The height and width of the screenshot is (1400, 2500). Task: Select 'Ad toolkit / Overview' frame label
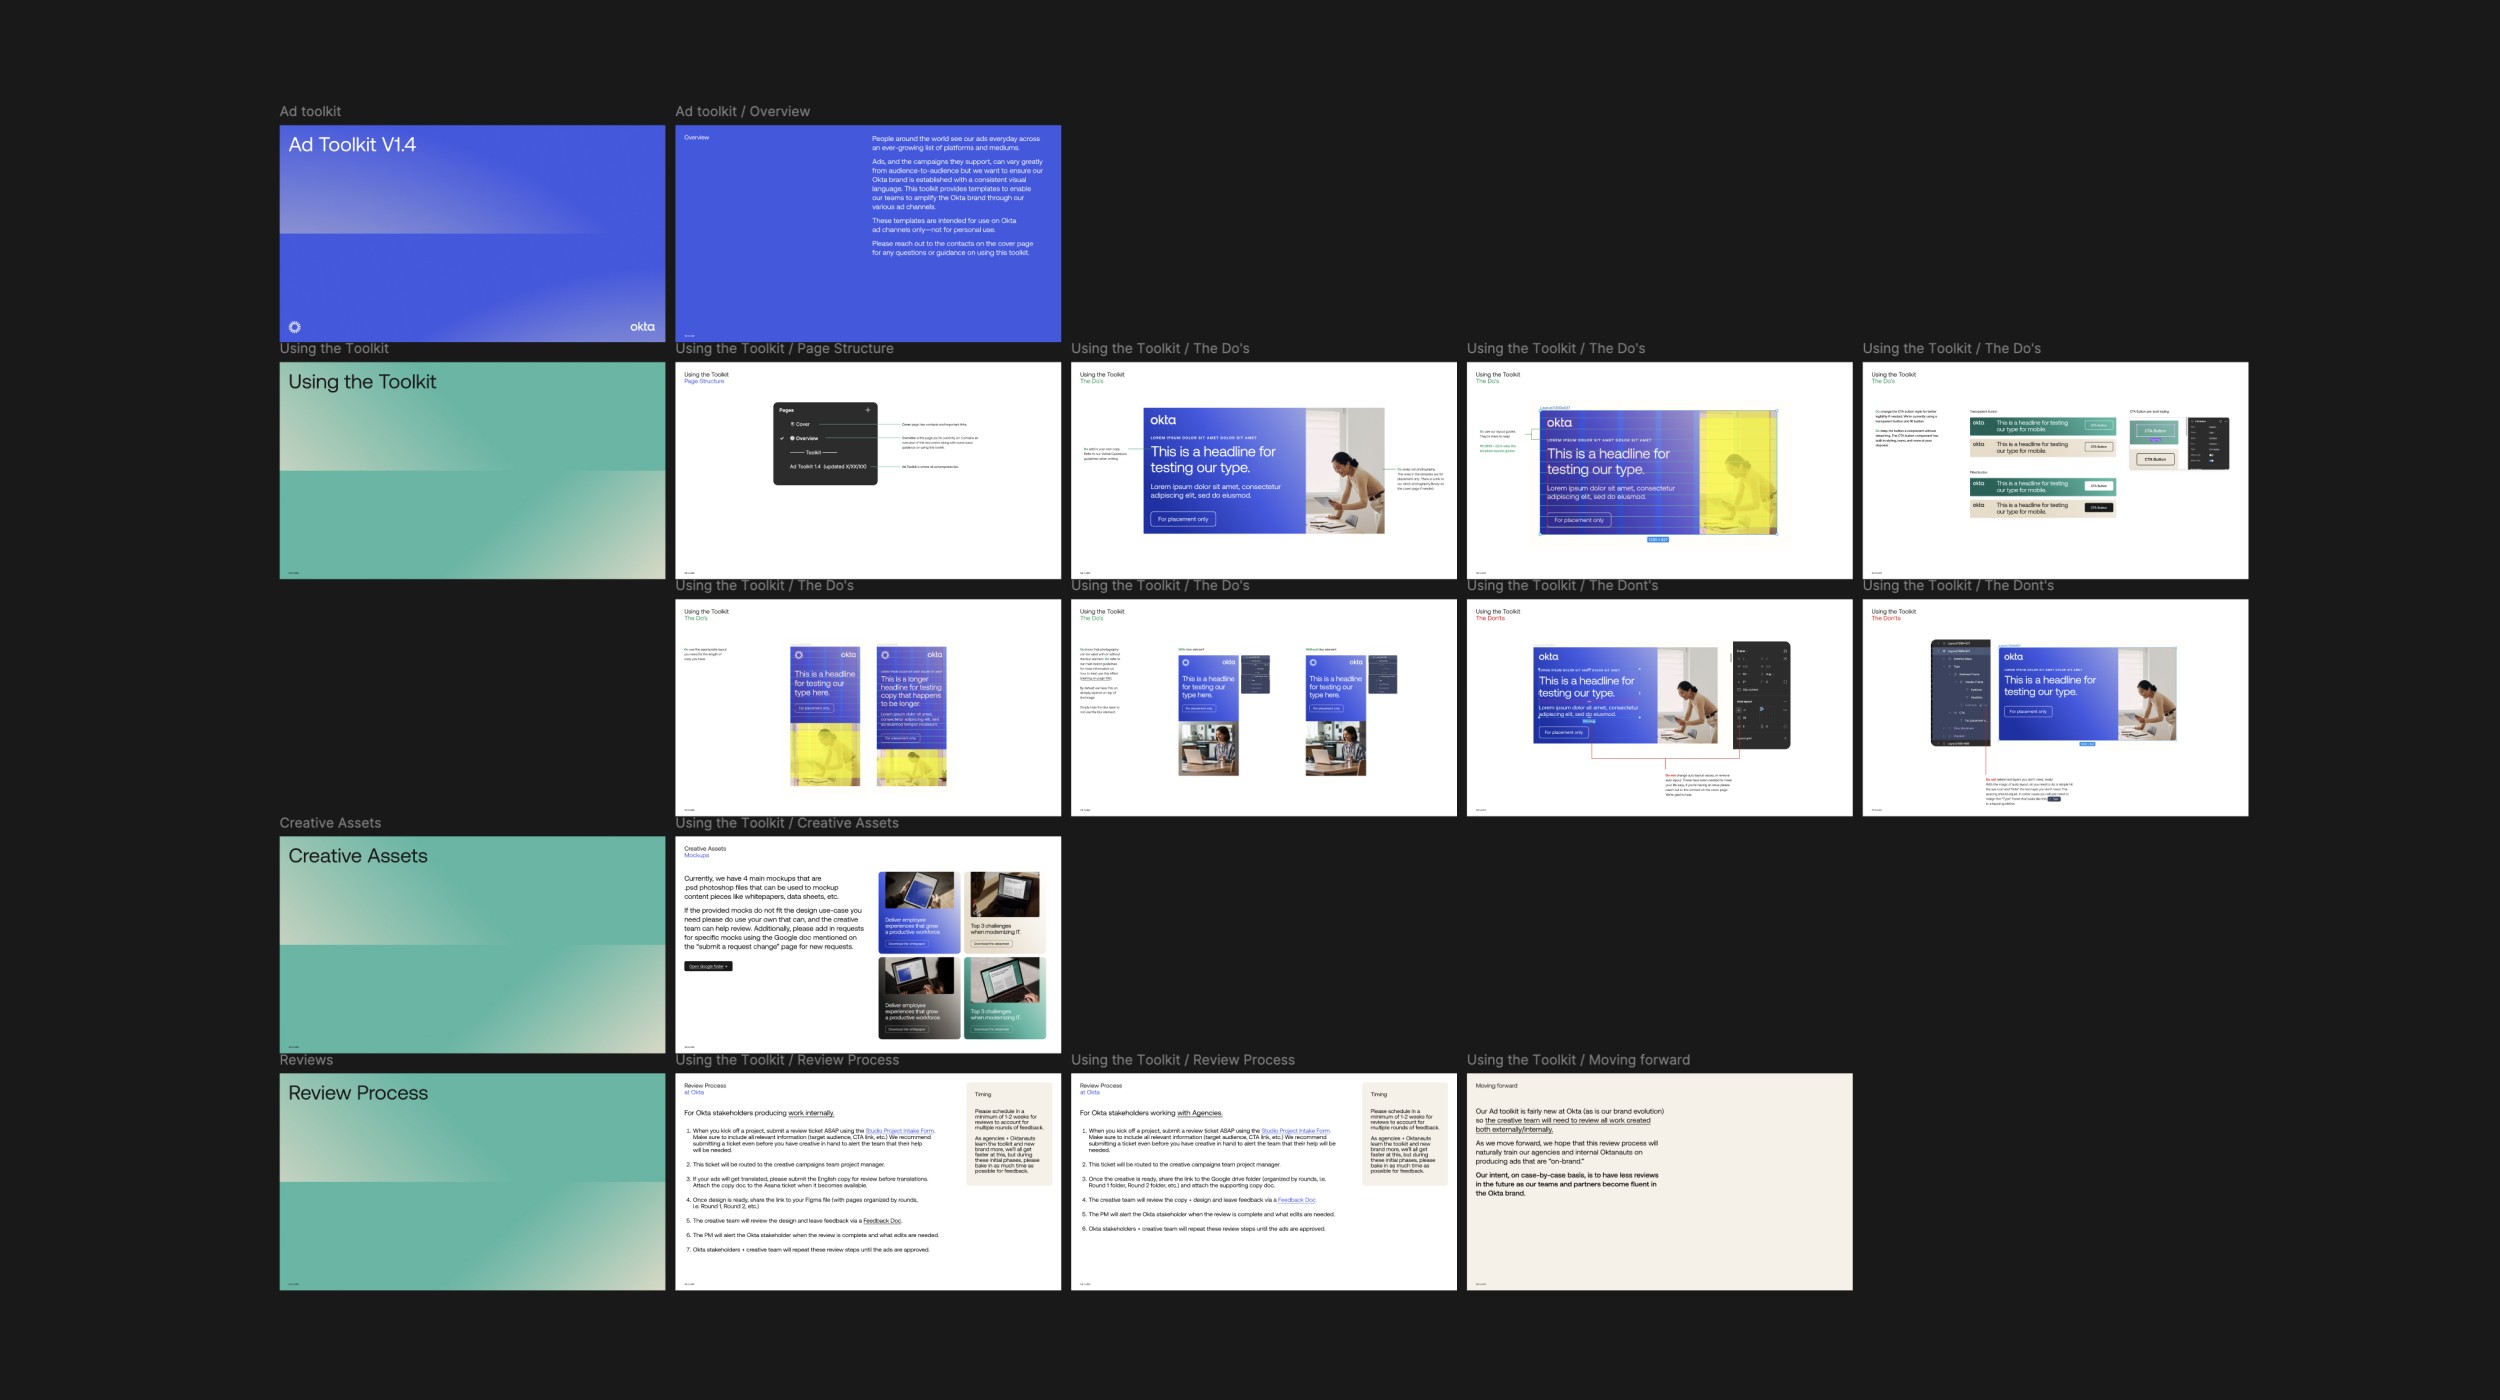pos(742,112)
